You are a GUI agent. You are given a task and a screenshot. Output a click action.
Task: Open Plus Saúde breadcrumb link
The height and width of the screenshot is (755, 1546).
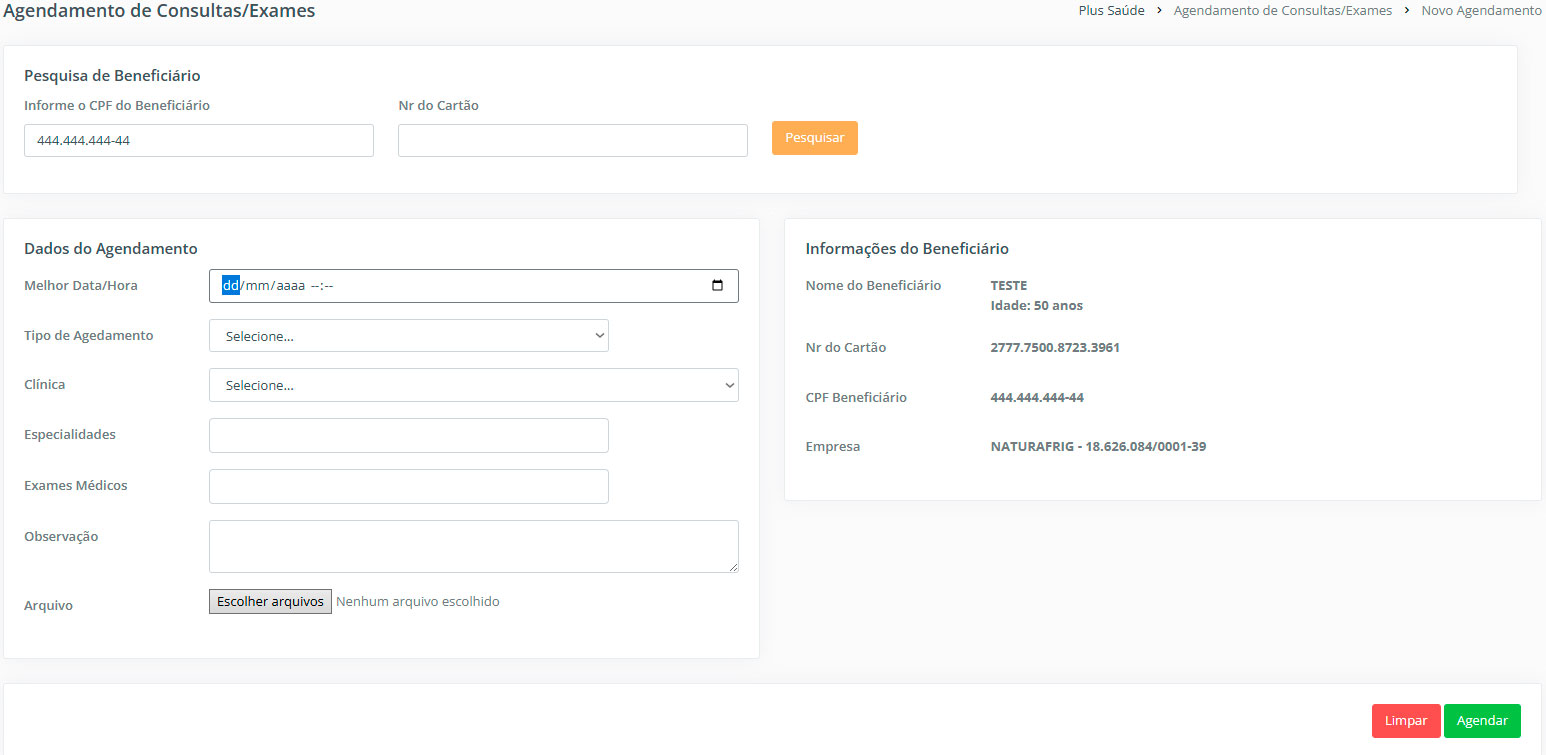1111,11
